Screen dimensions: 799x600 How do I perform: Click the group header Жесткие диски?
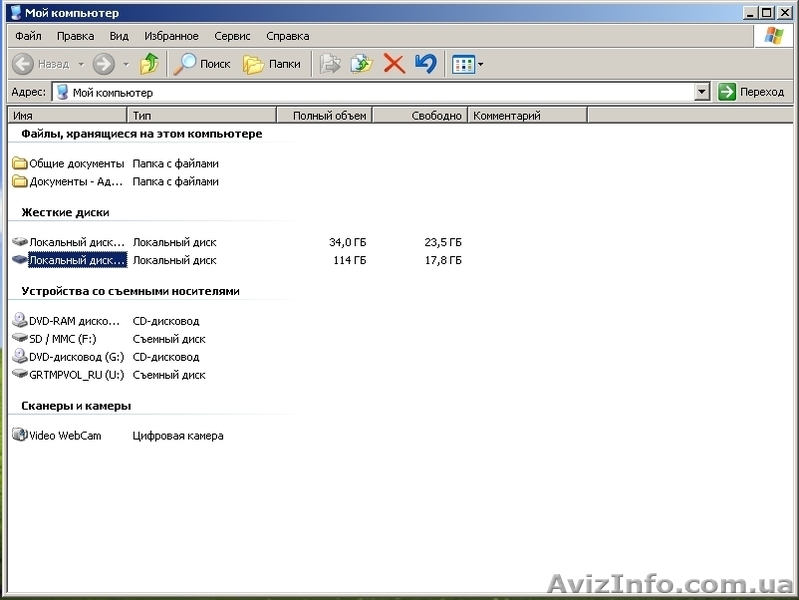65,213
